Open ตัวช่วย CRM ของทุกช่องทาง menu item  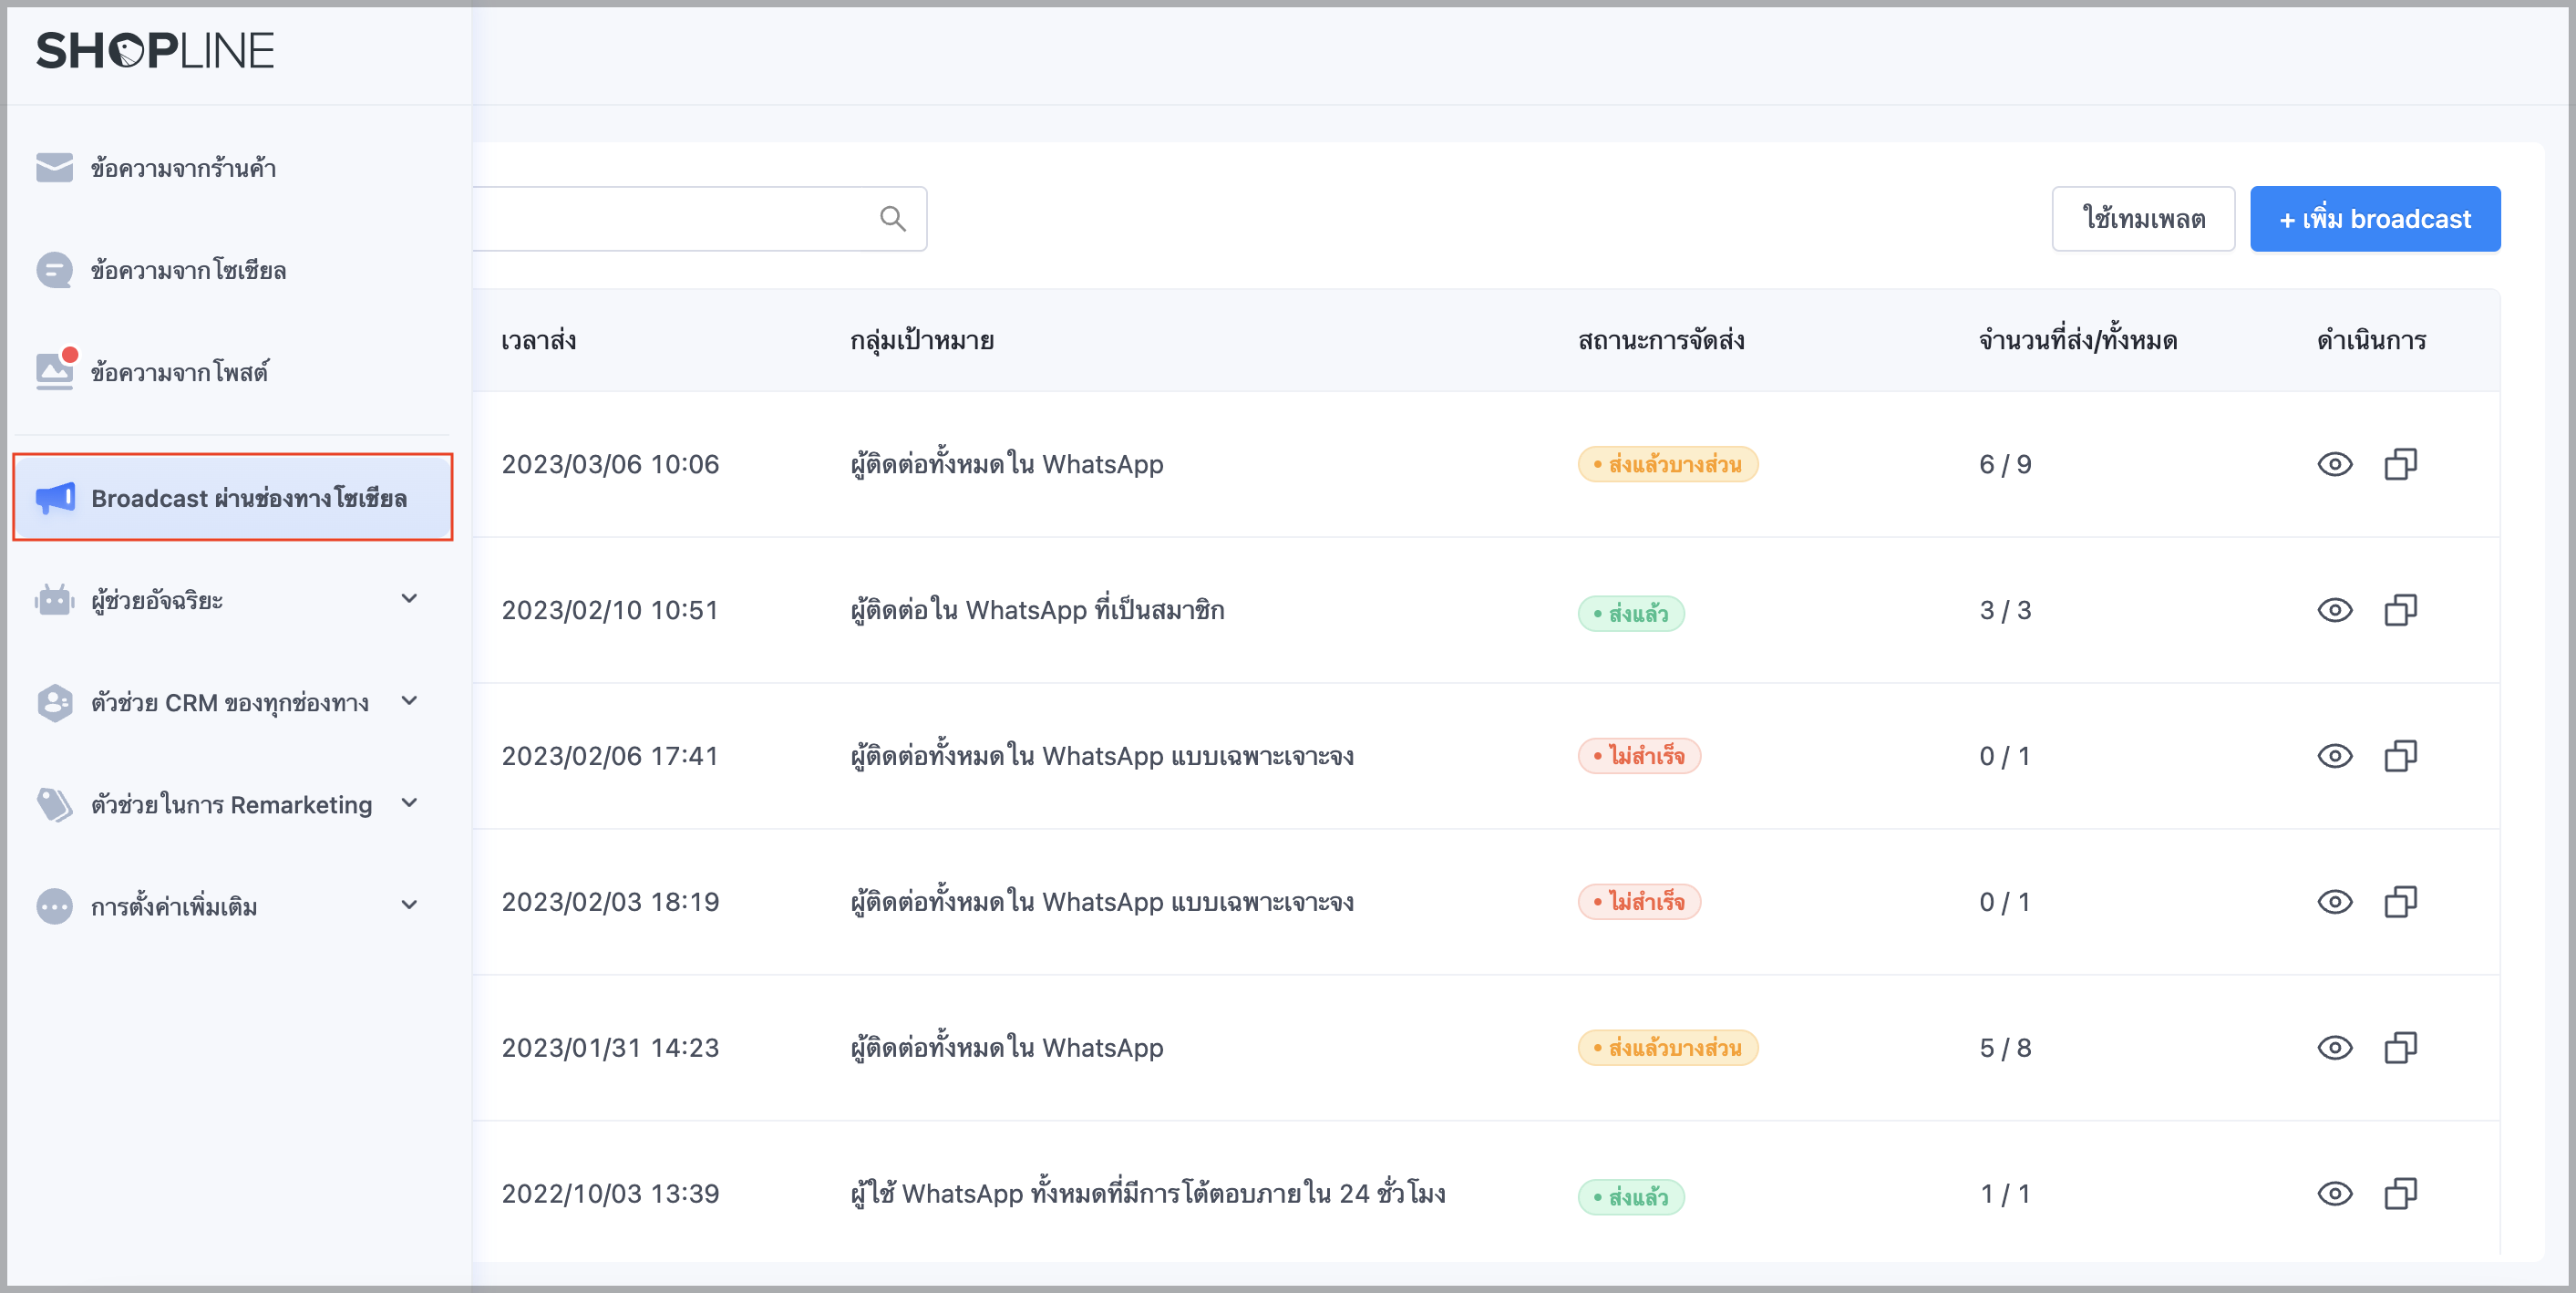click(x=232, y=702)
